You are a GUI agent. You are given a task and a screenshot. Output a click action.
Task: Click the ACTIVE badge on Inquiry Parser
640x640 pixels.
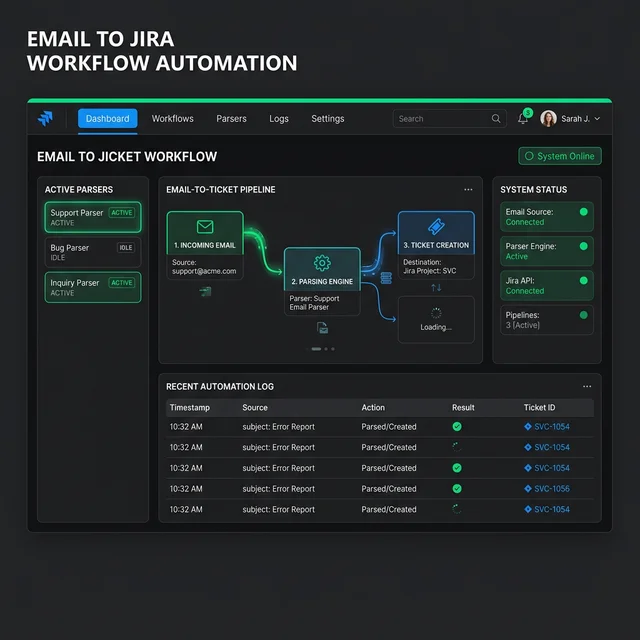[122, 283]
